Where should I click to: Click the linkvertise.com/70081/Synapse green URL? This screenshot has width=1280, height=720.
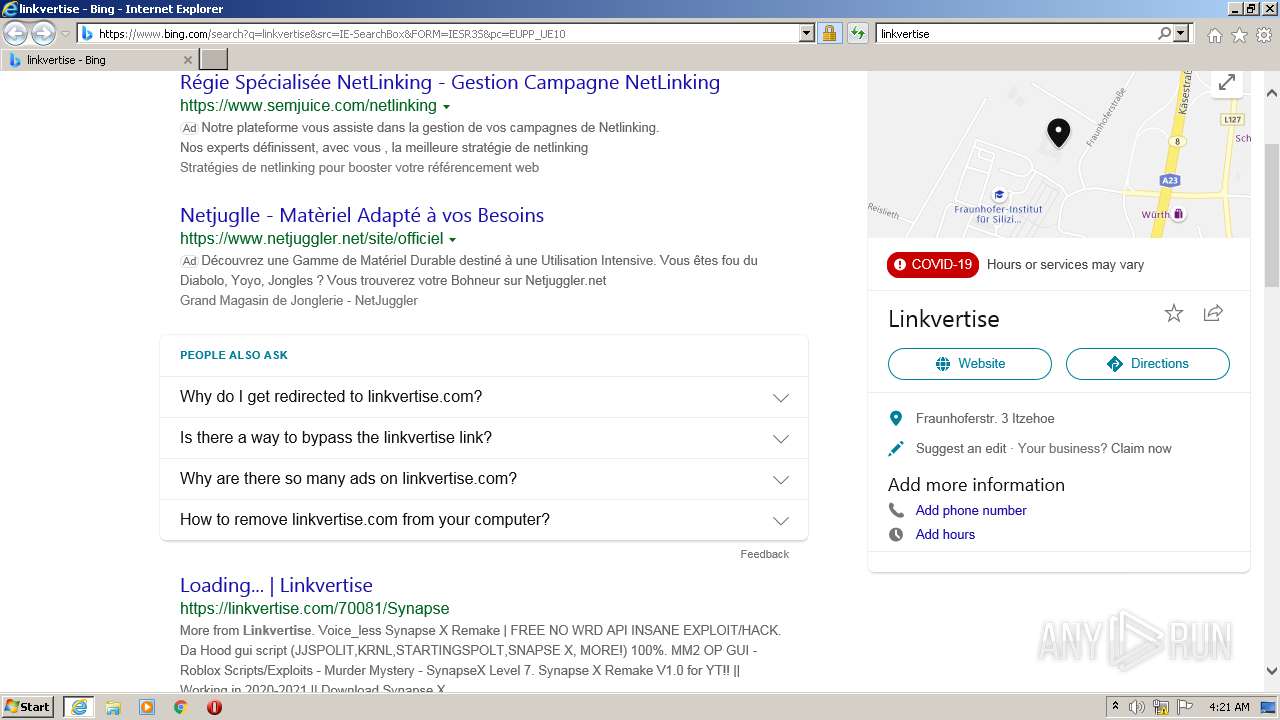pos(314,608)
